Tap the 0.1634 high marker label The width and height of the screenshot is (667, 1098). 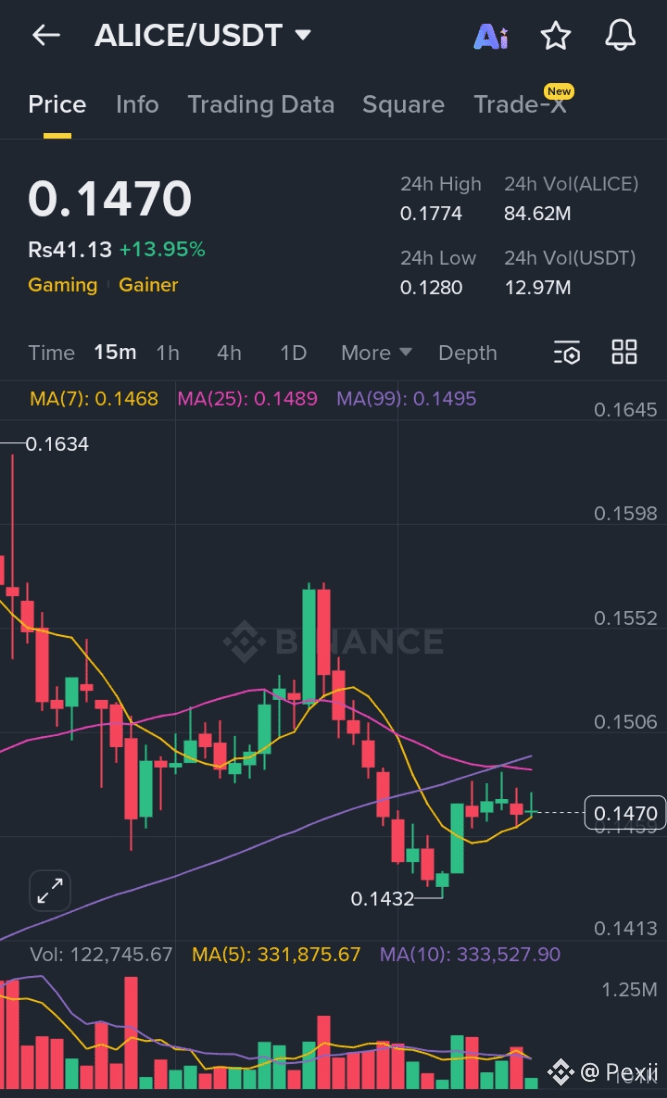pyautogui.click(x=57, y=444)
